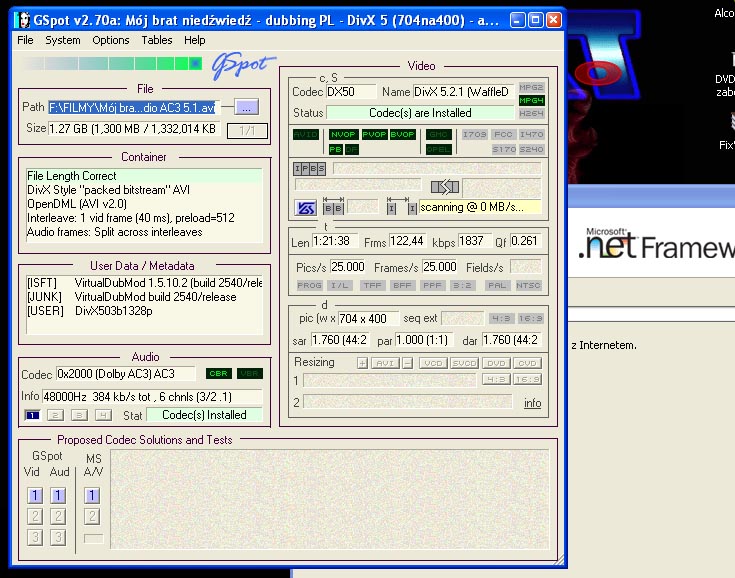The height and width of the screenshot is (578, 735).
Task: Click the Resizing DVD button
Action: click(496, 363)
